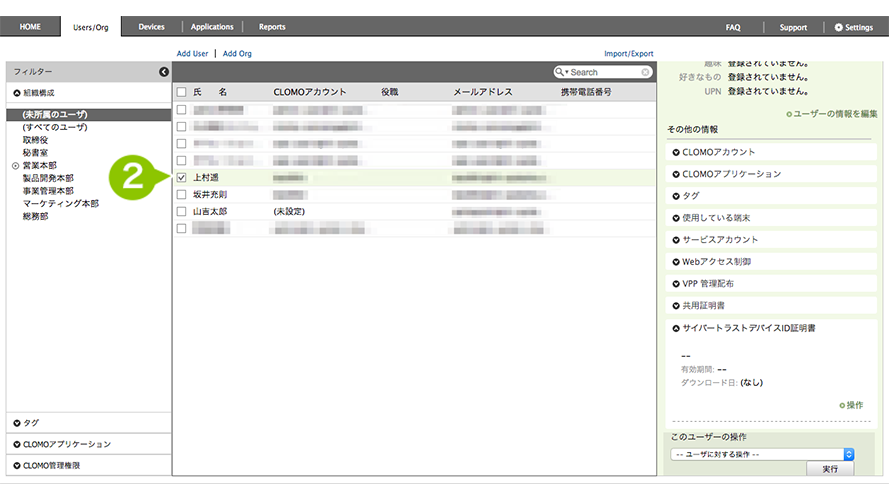Select 製品開発本部 in the org tree
Screen dimensions: 889x500
(48, 178)
